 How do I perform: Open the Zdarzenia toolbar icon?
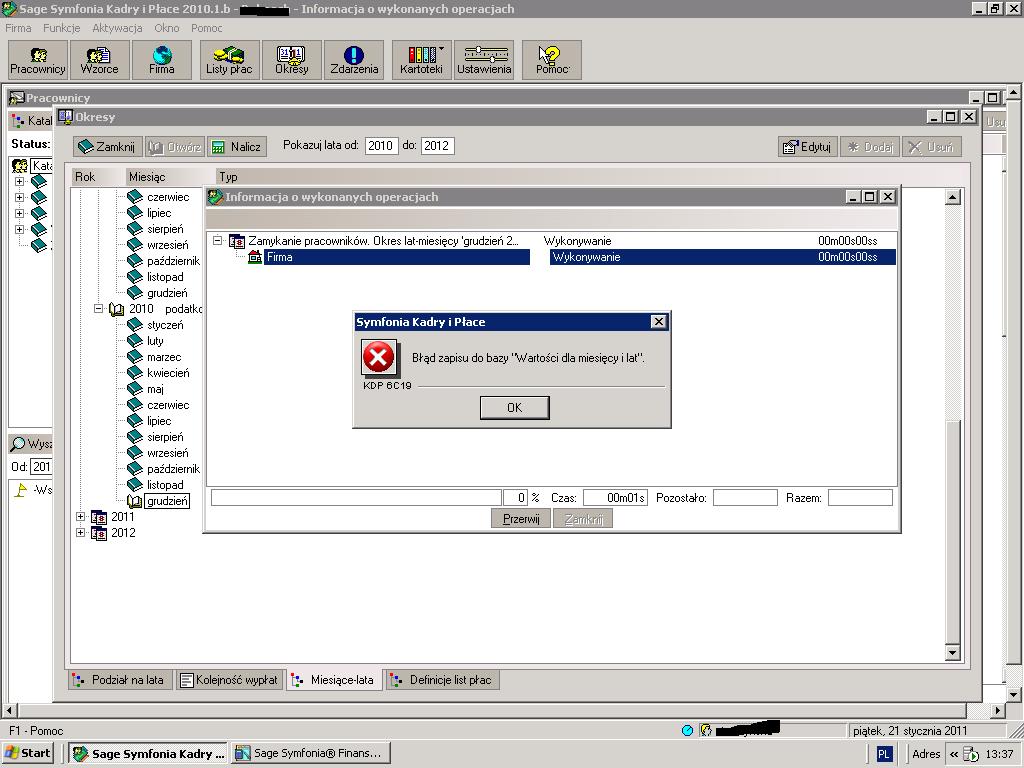coord(353,60)
